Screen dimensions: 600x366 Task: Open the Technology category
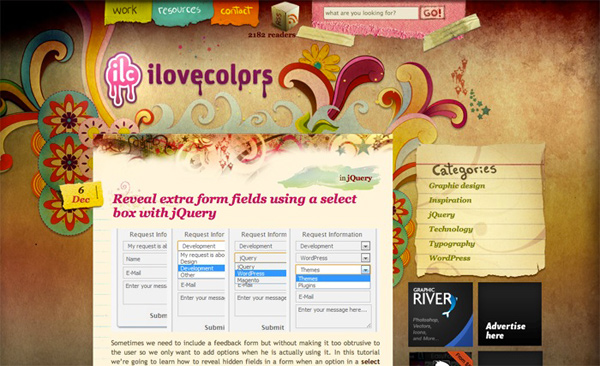click(451, 229)
